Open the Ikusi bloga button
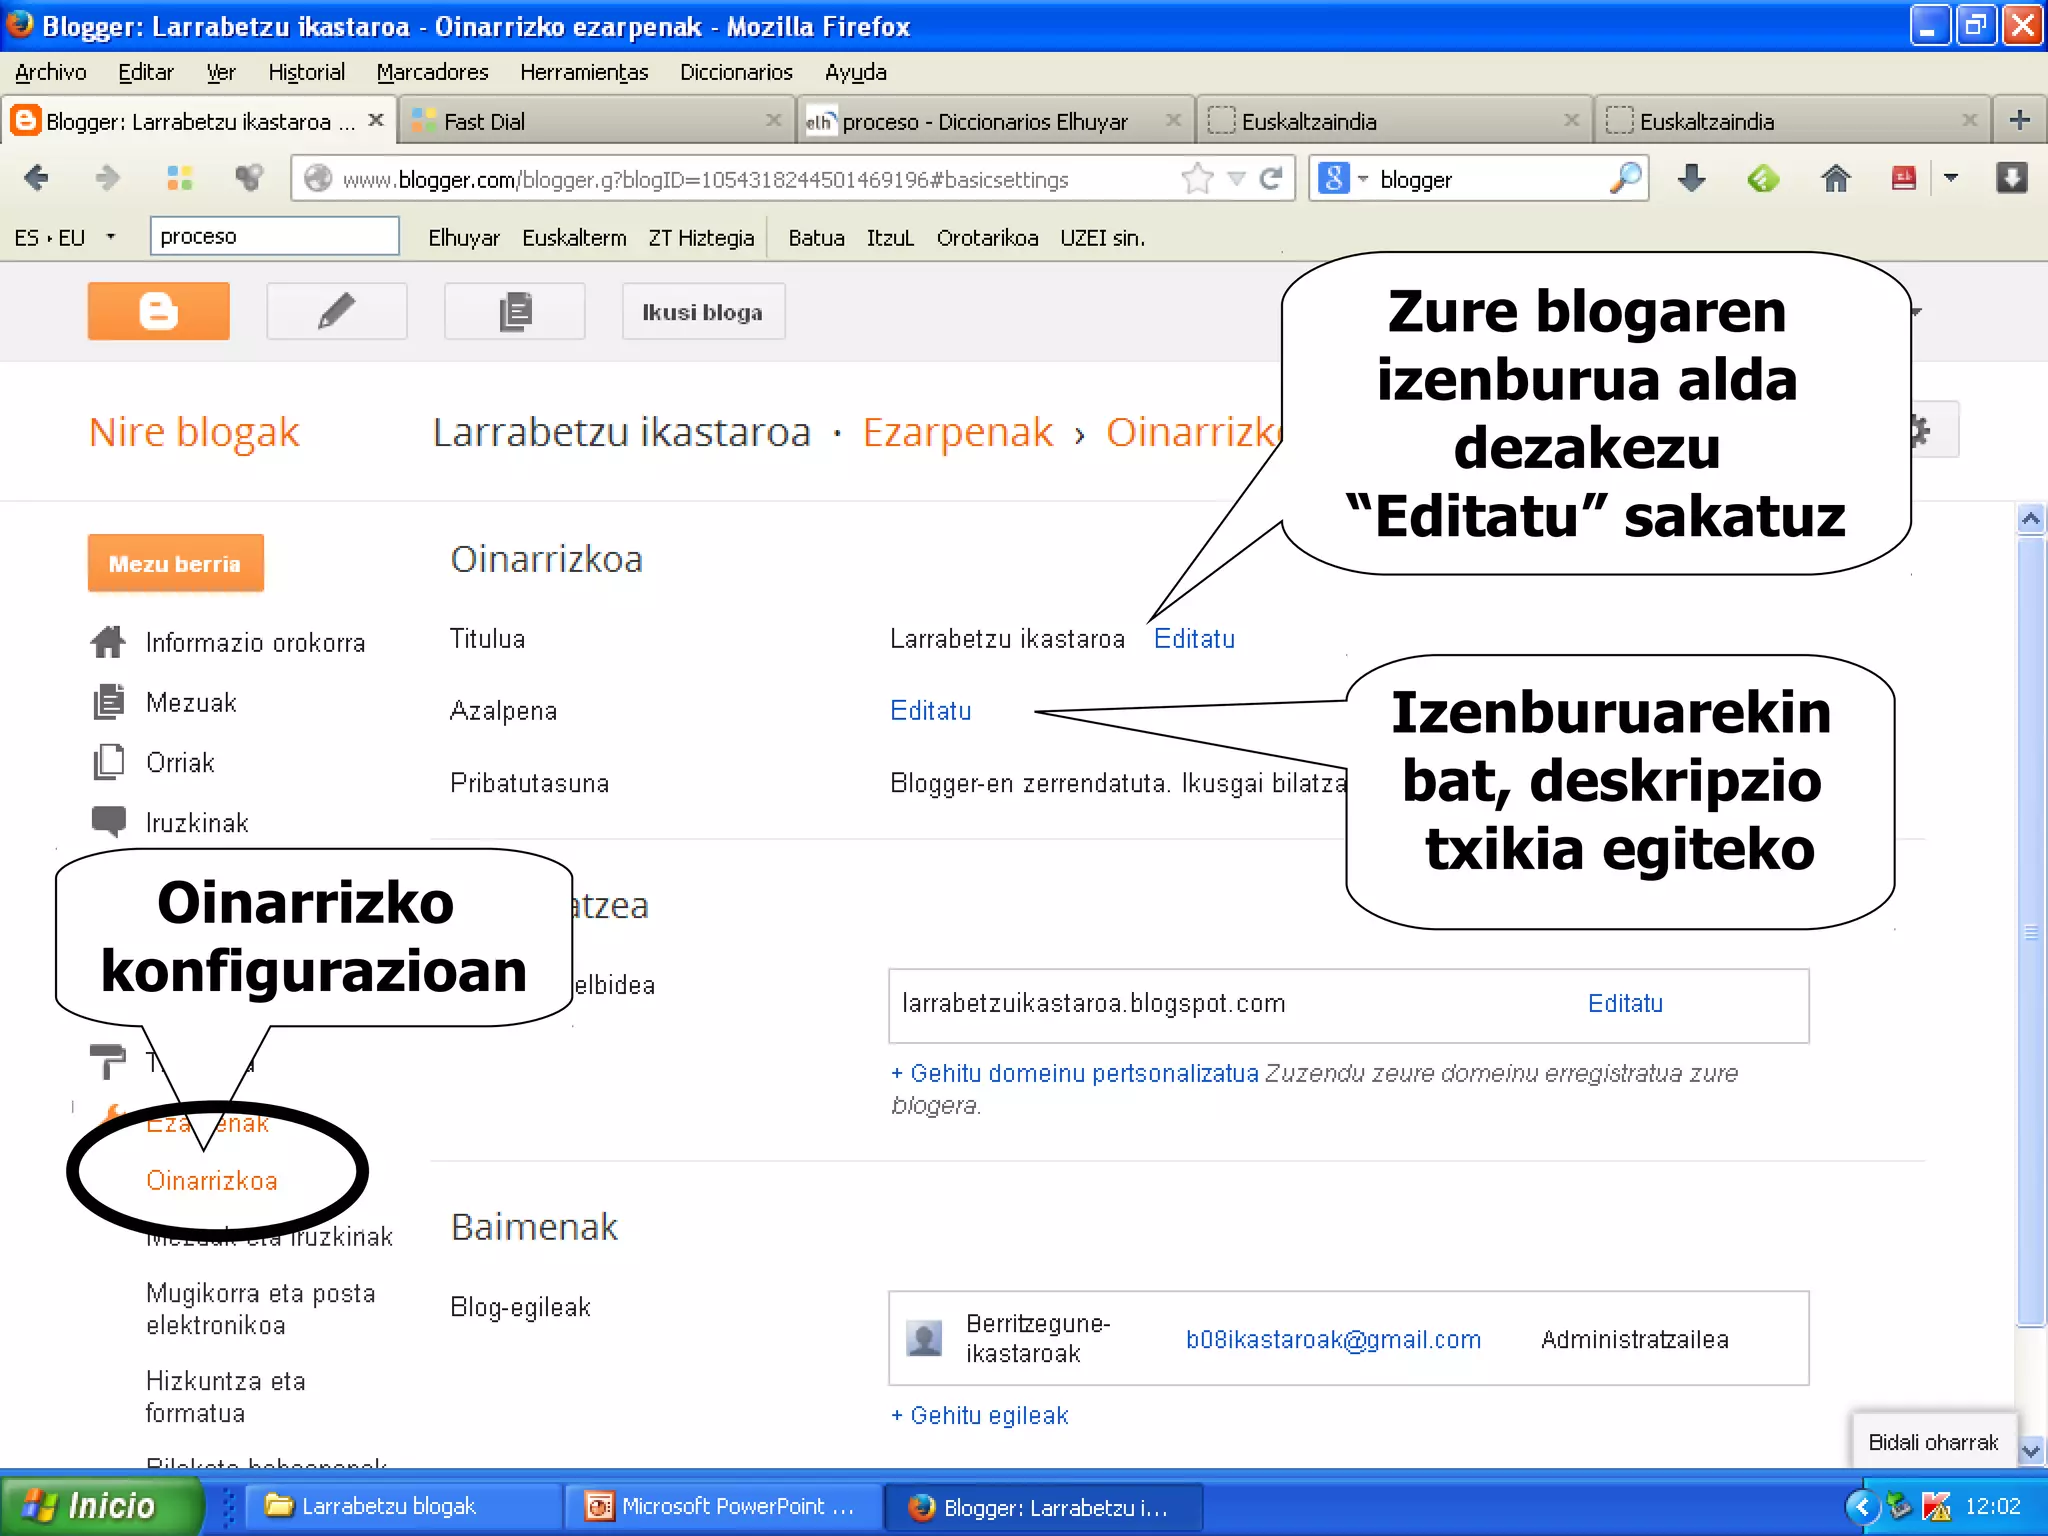Viewport: 2048px width, 1536px height. point(703,312)
